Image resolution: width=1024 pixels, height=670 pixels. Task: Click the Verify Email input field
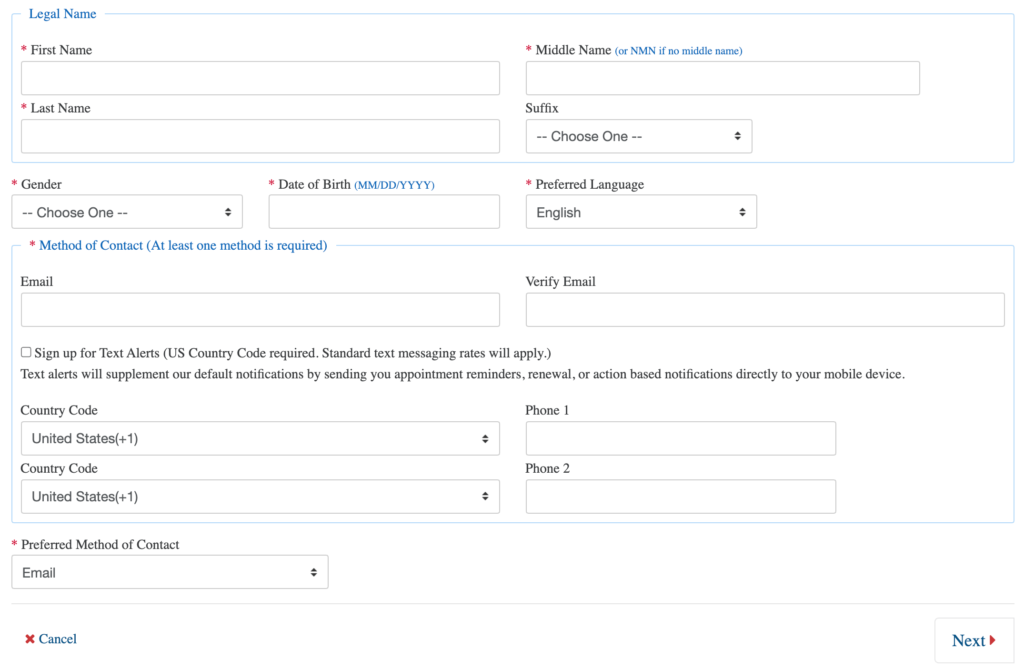pos(765,310)
